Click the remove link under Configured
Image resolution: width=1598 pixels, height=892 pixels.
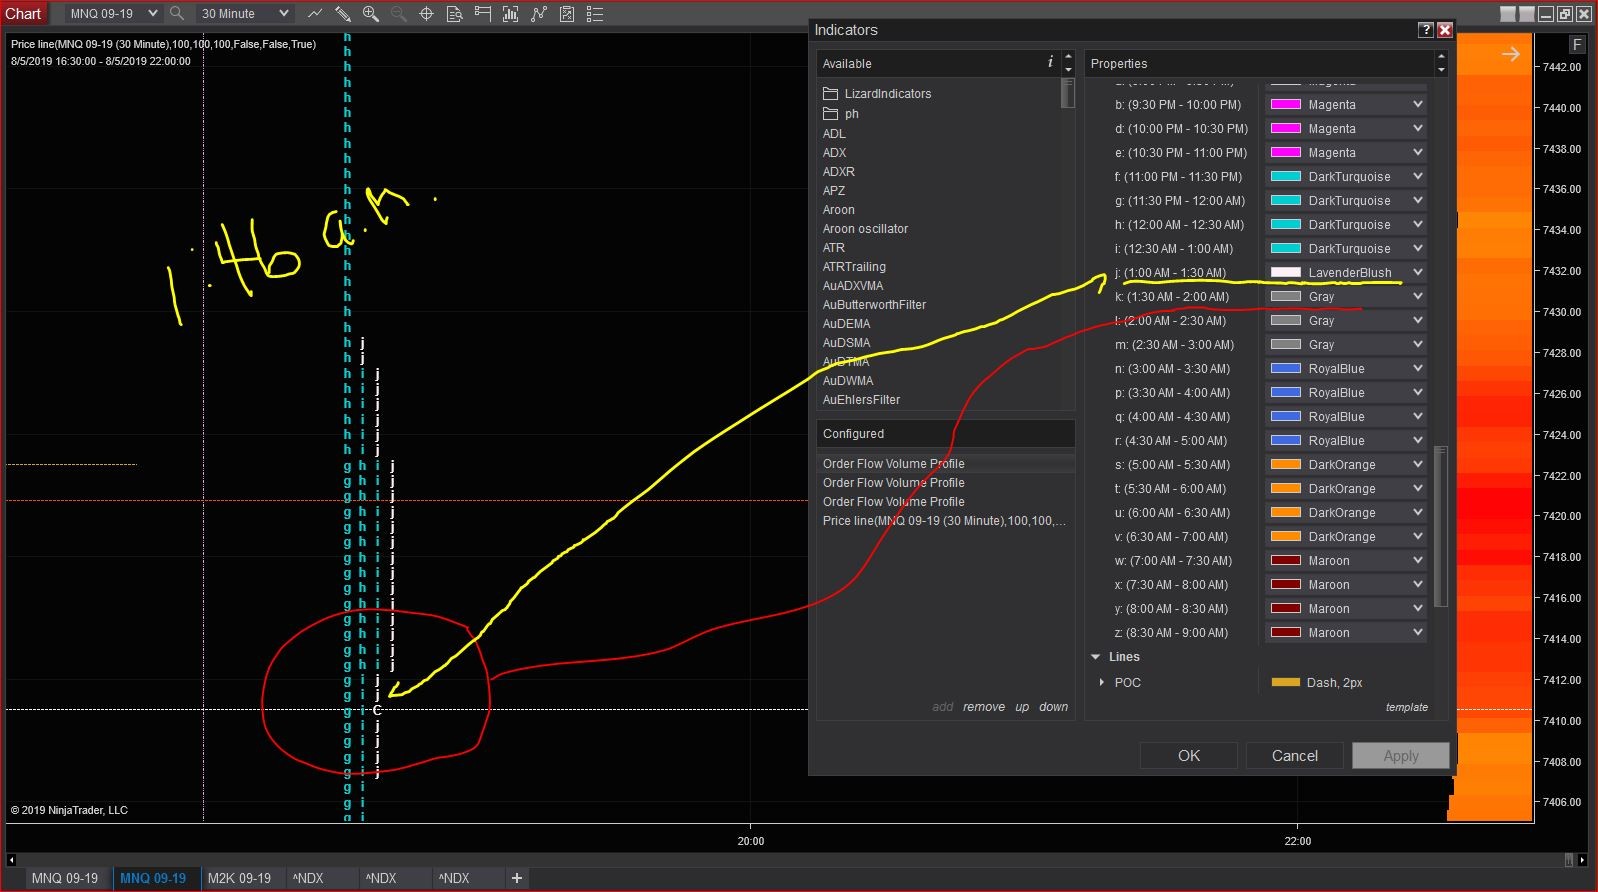coord(984,707)
